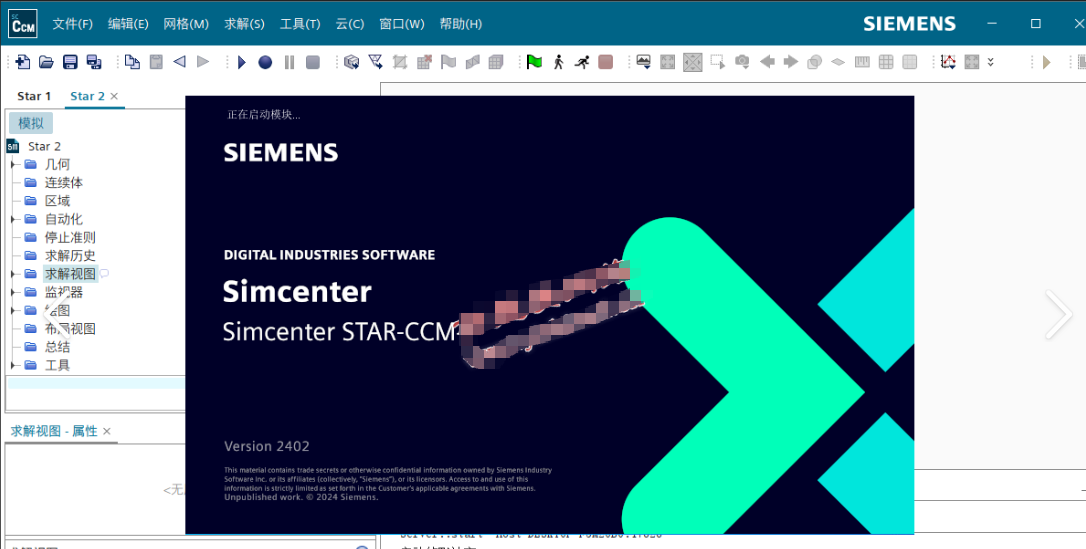Open the 帮助(H) menu
The image size is (1086, 549).
click(461, 24)
